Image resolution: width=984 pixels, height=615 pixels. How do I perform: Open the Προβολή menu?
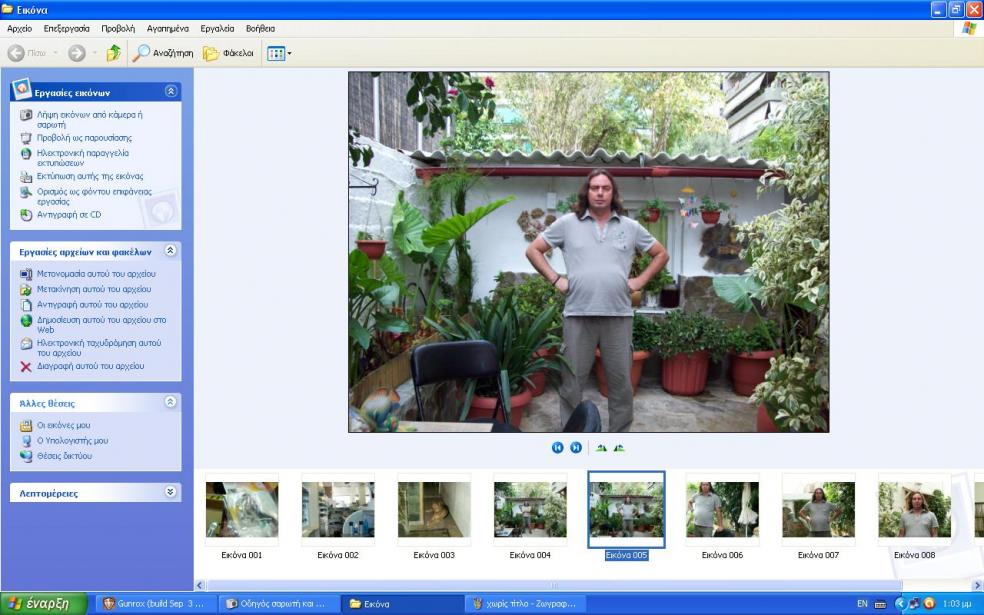[118, 29]
